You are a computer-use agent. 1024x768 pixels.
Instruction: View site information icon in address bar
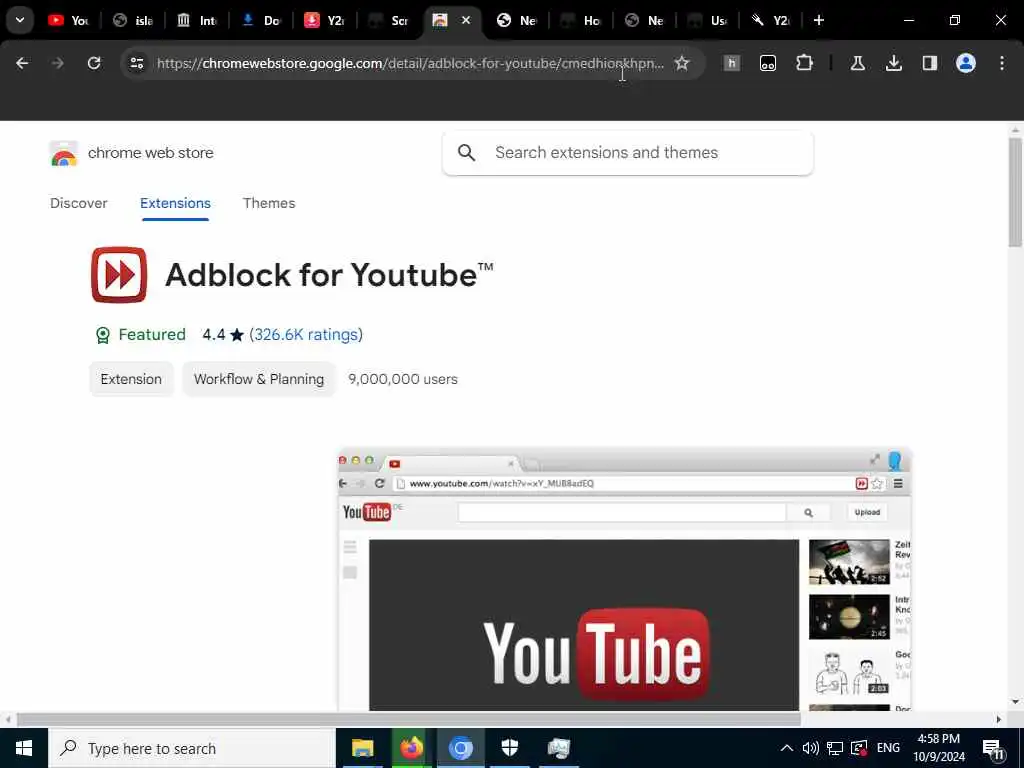[137, 63]
